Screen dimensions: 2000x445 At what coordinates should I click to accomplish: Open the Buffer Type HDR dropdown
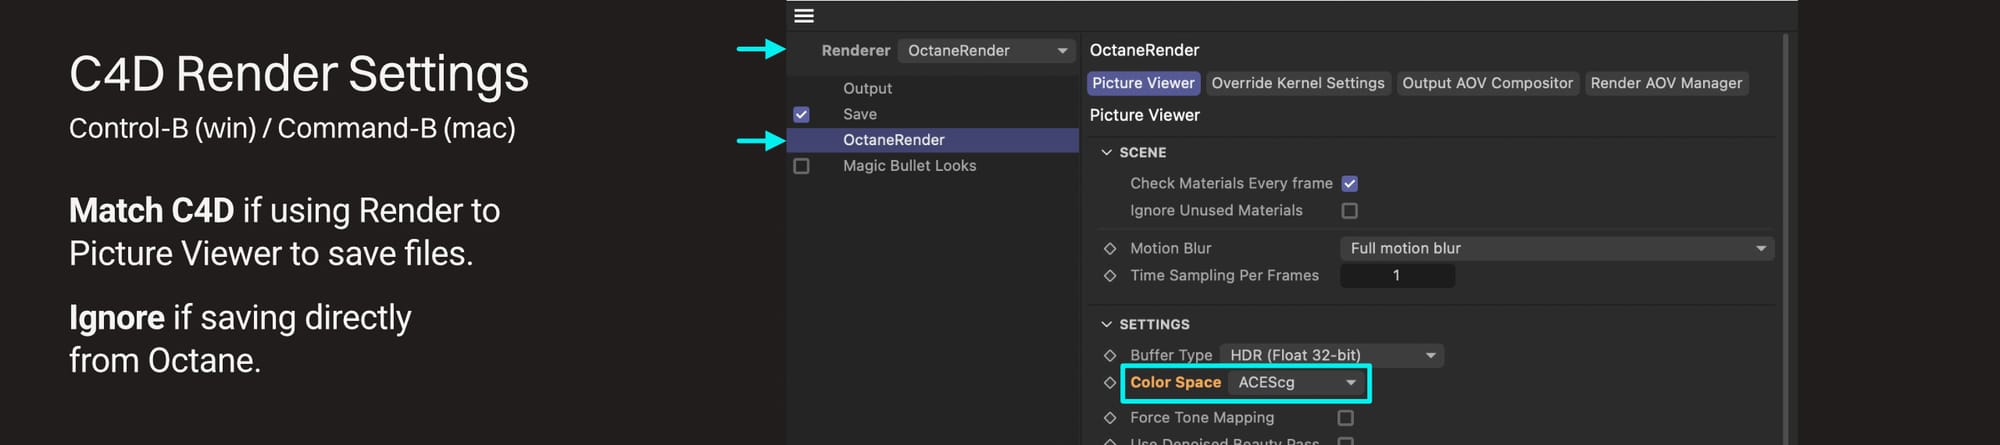click(1332, 355)
